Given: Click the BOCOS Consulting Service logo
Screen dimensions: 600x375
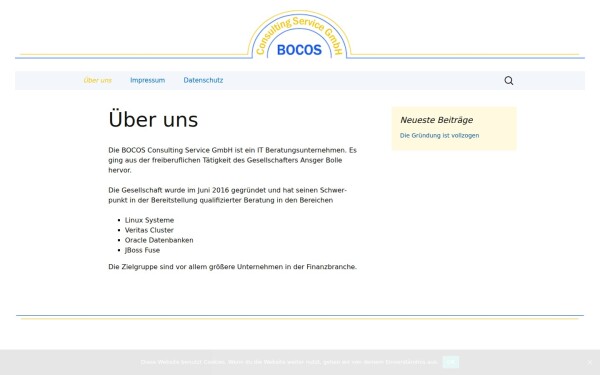Looking at the screenshot, I should [x=299, y=35].
